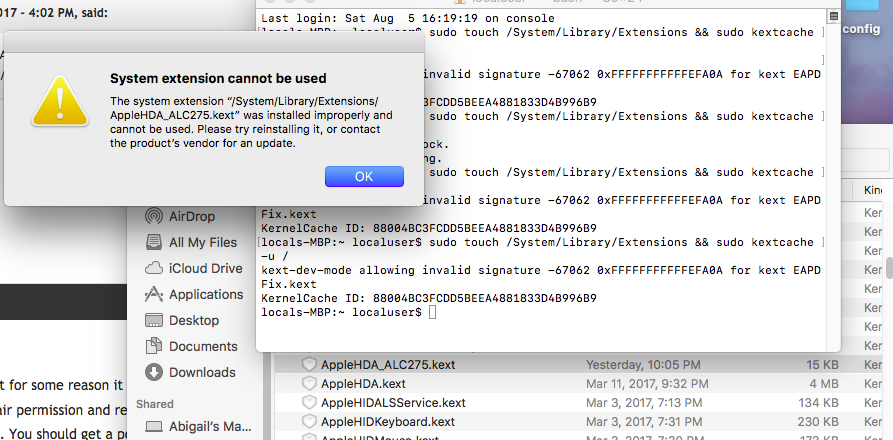Image resolution: width=893 pixels, height=440 pixels.
Task: Click OK in the system extension alert
Action: point(364,177)
